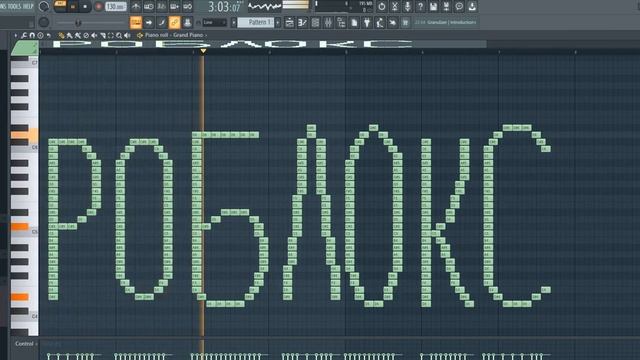Image resolution: width=640 pixels, height=360 pixels.
Task: Open the plugin picker plug icon
Action: click(367, 23)
